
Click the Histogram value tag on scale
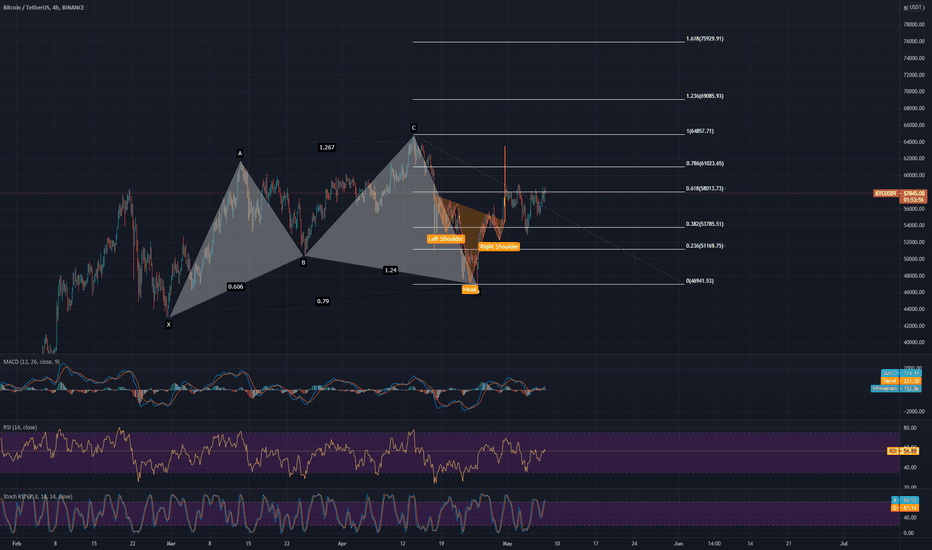pos(896,388)
